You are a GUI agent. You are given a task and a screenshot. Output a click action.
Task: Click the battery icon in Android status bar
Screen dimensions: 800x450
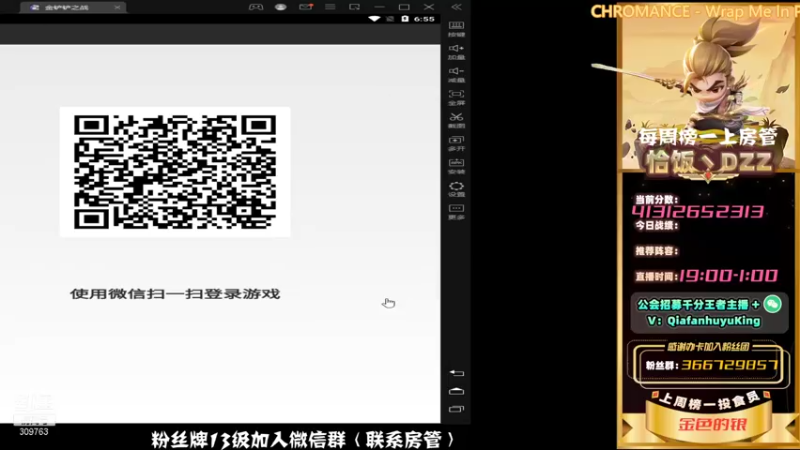[405, 19]
